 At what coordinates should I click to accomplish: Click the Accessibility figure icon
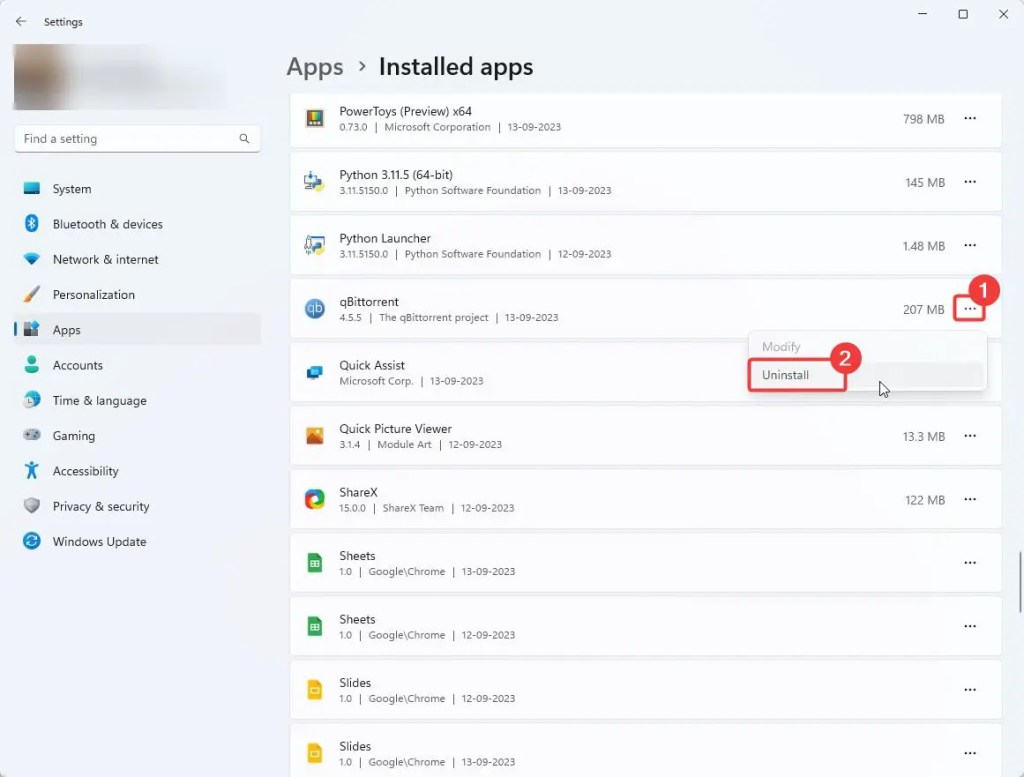point(31,470)
